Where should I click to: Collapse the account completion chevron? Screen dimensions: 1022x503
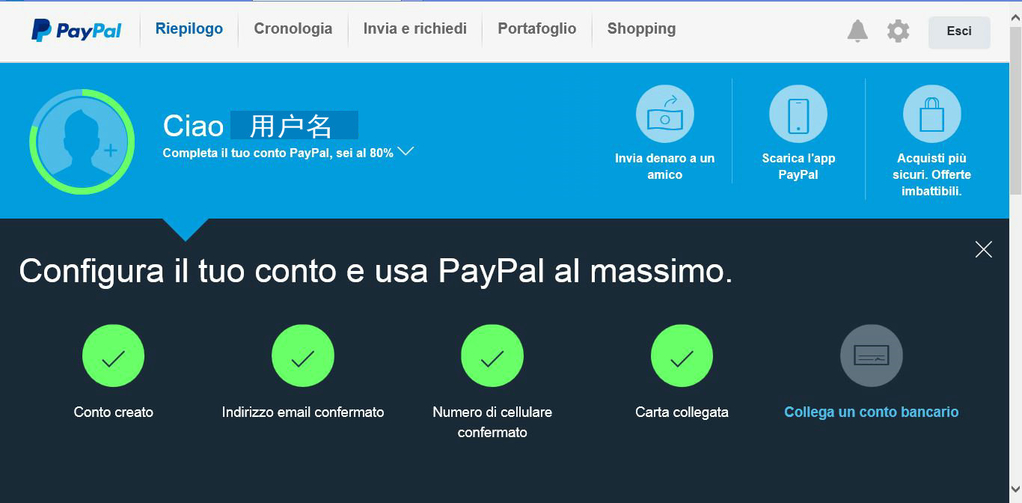[x=405, y=152]
